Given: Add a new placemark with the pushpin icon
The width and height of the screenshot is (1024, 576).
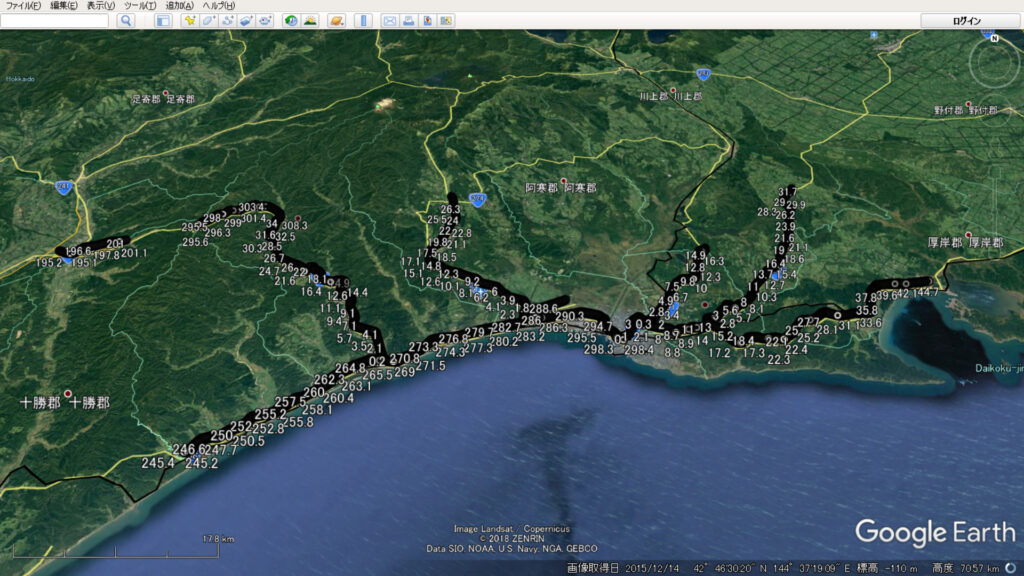Looking at the screenshot, I should pos(188,20).
